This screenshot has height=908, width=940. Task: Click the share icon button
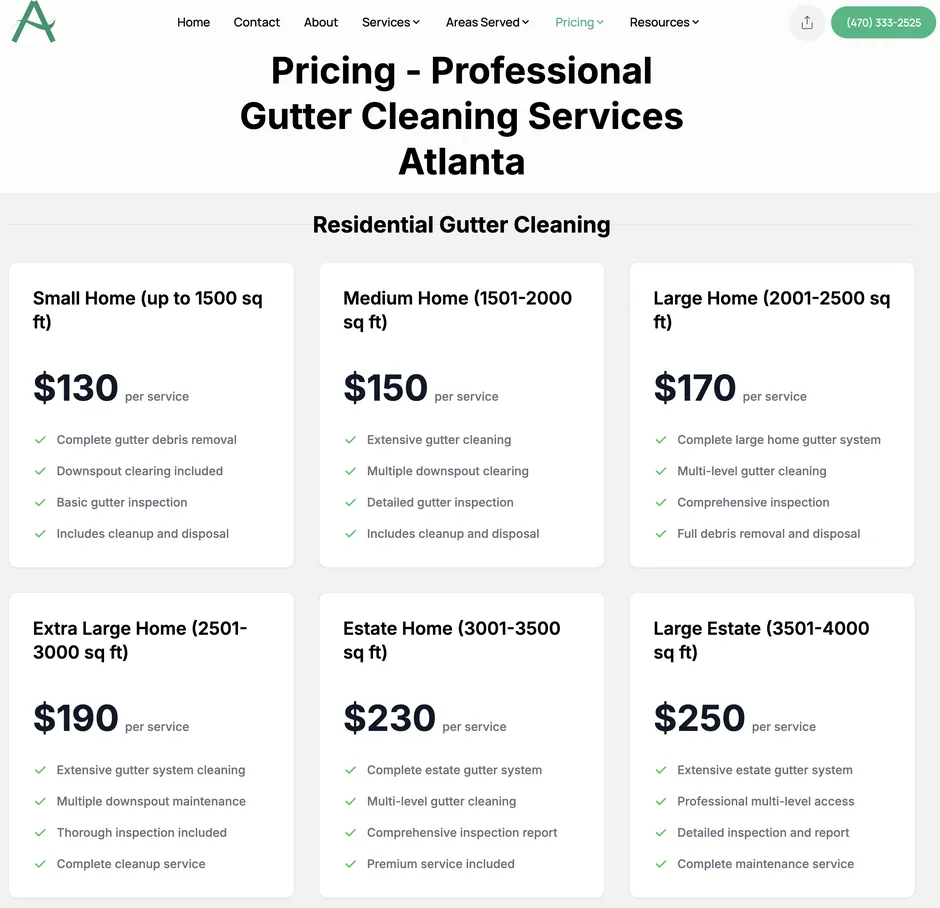point(807,23)
